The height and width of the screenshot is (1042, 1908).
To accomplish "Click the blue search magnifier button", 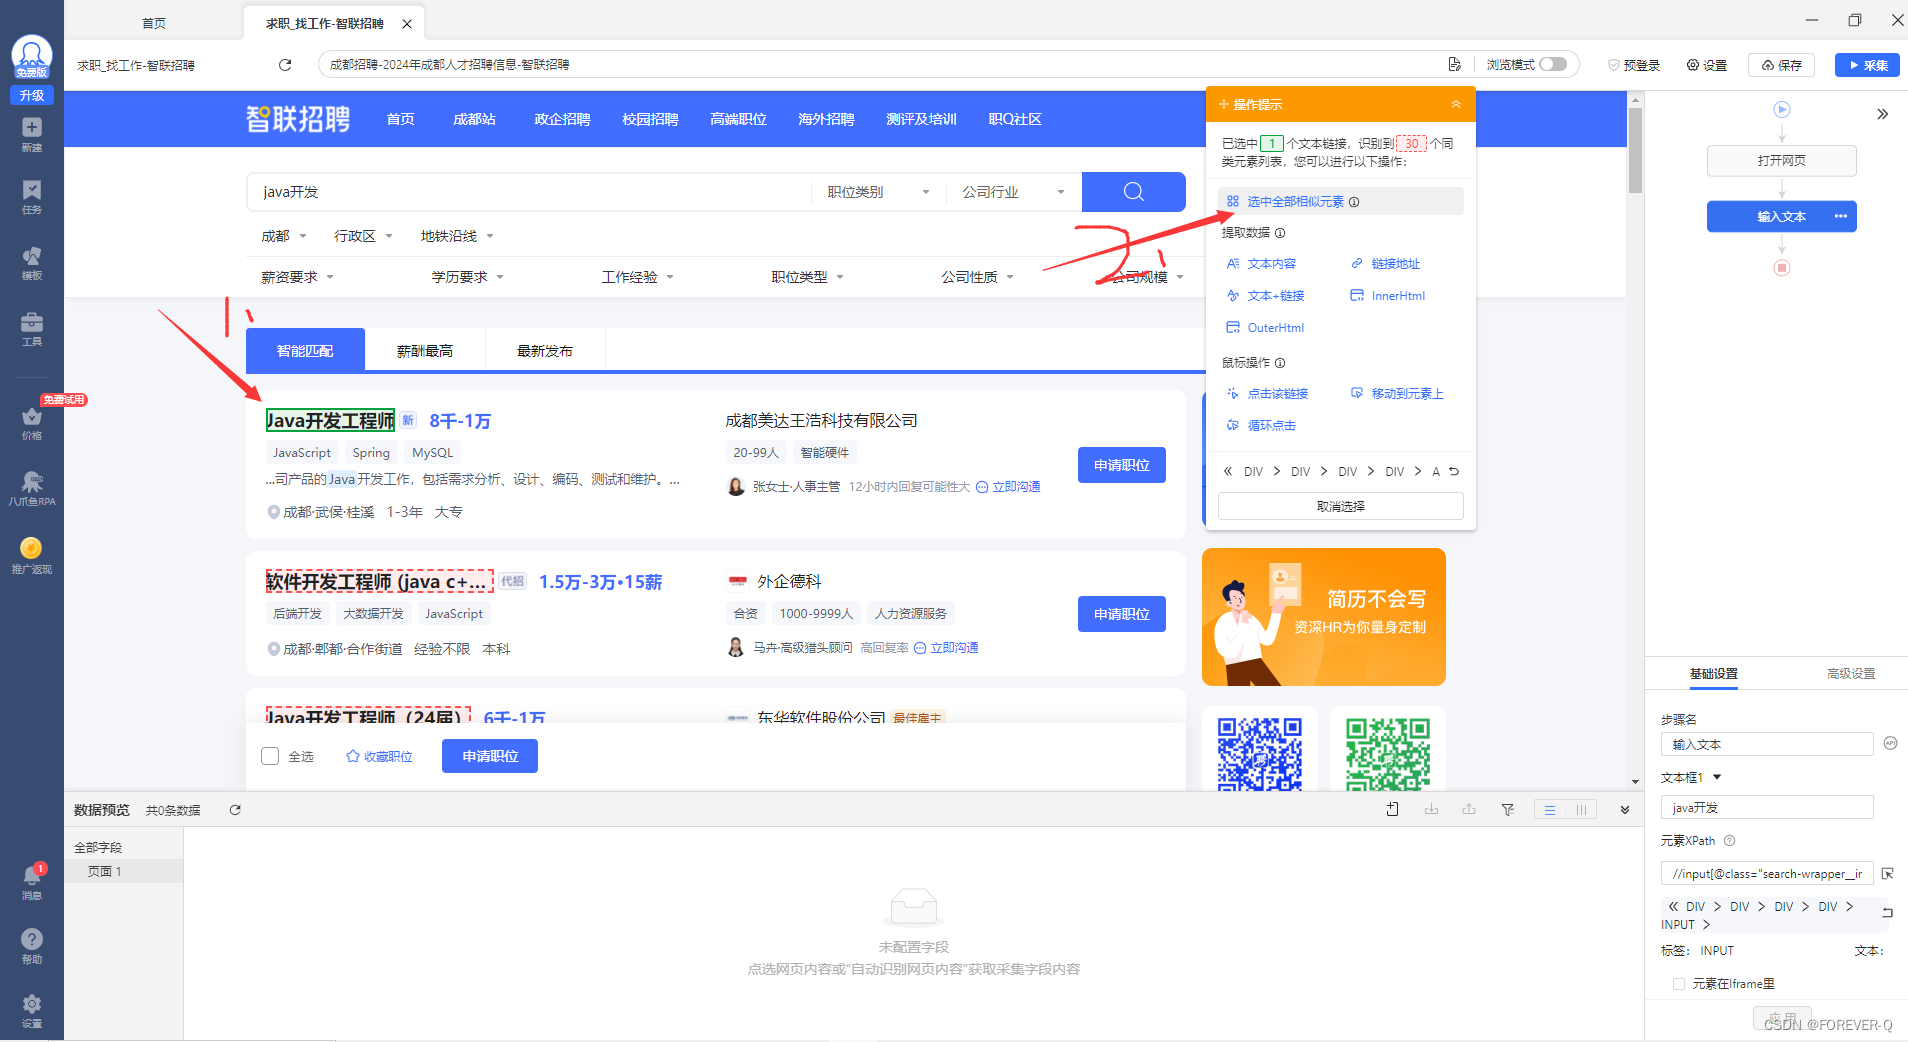I will coord(1133,191).
